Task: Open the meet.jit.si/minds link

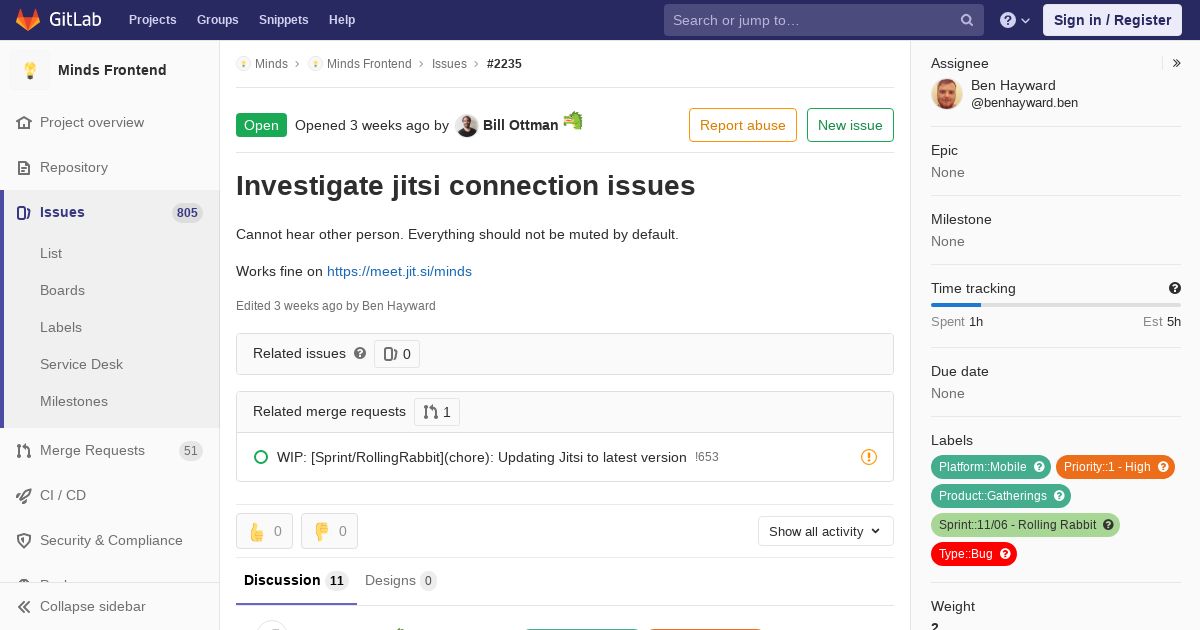Action: [399, 272]
